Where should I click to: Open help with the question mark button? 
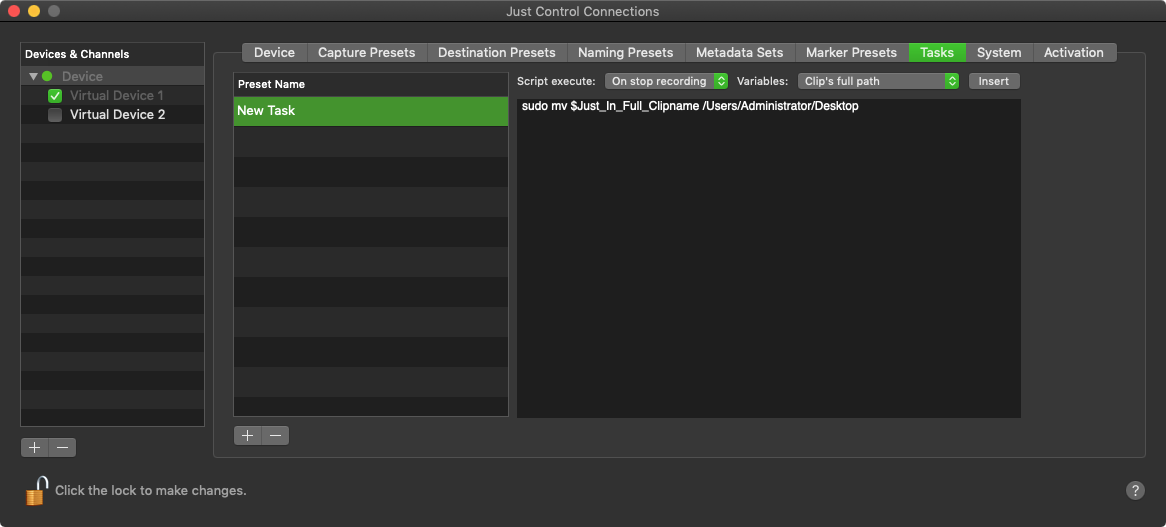pos(1135,490)
